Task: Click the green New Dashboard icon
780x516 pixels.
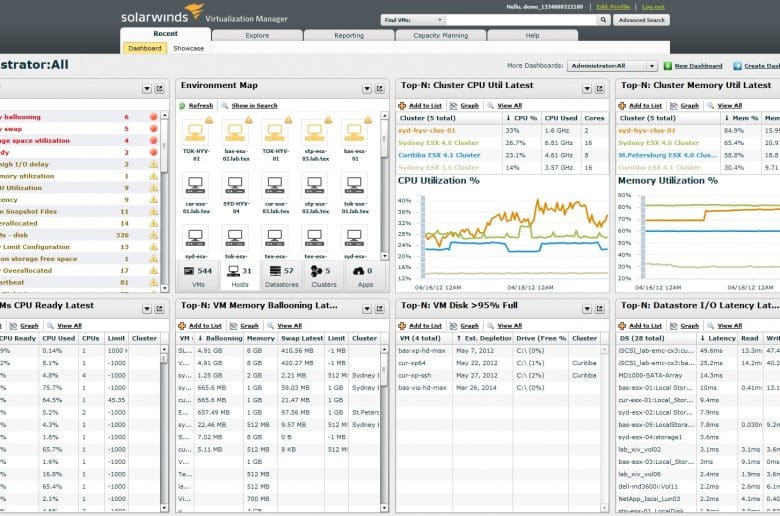Action: (x=668, y=66)
